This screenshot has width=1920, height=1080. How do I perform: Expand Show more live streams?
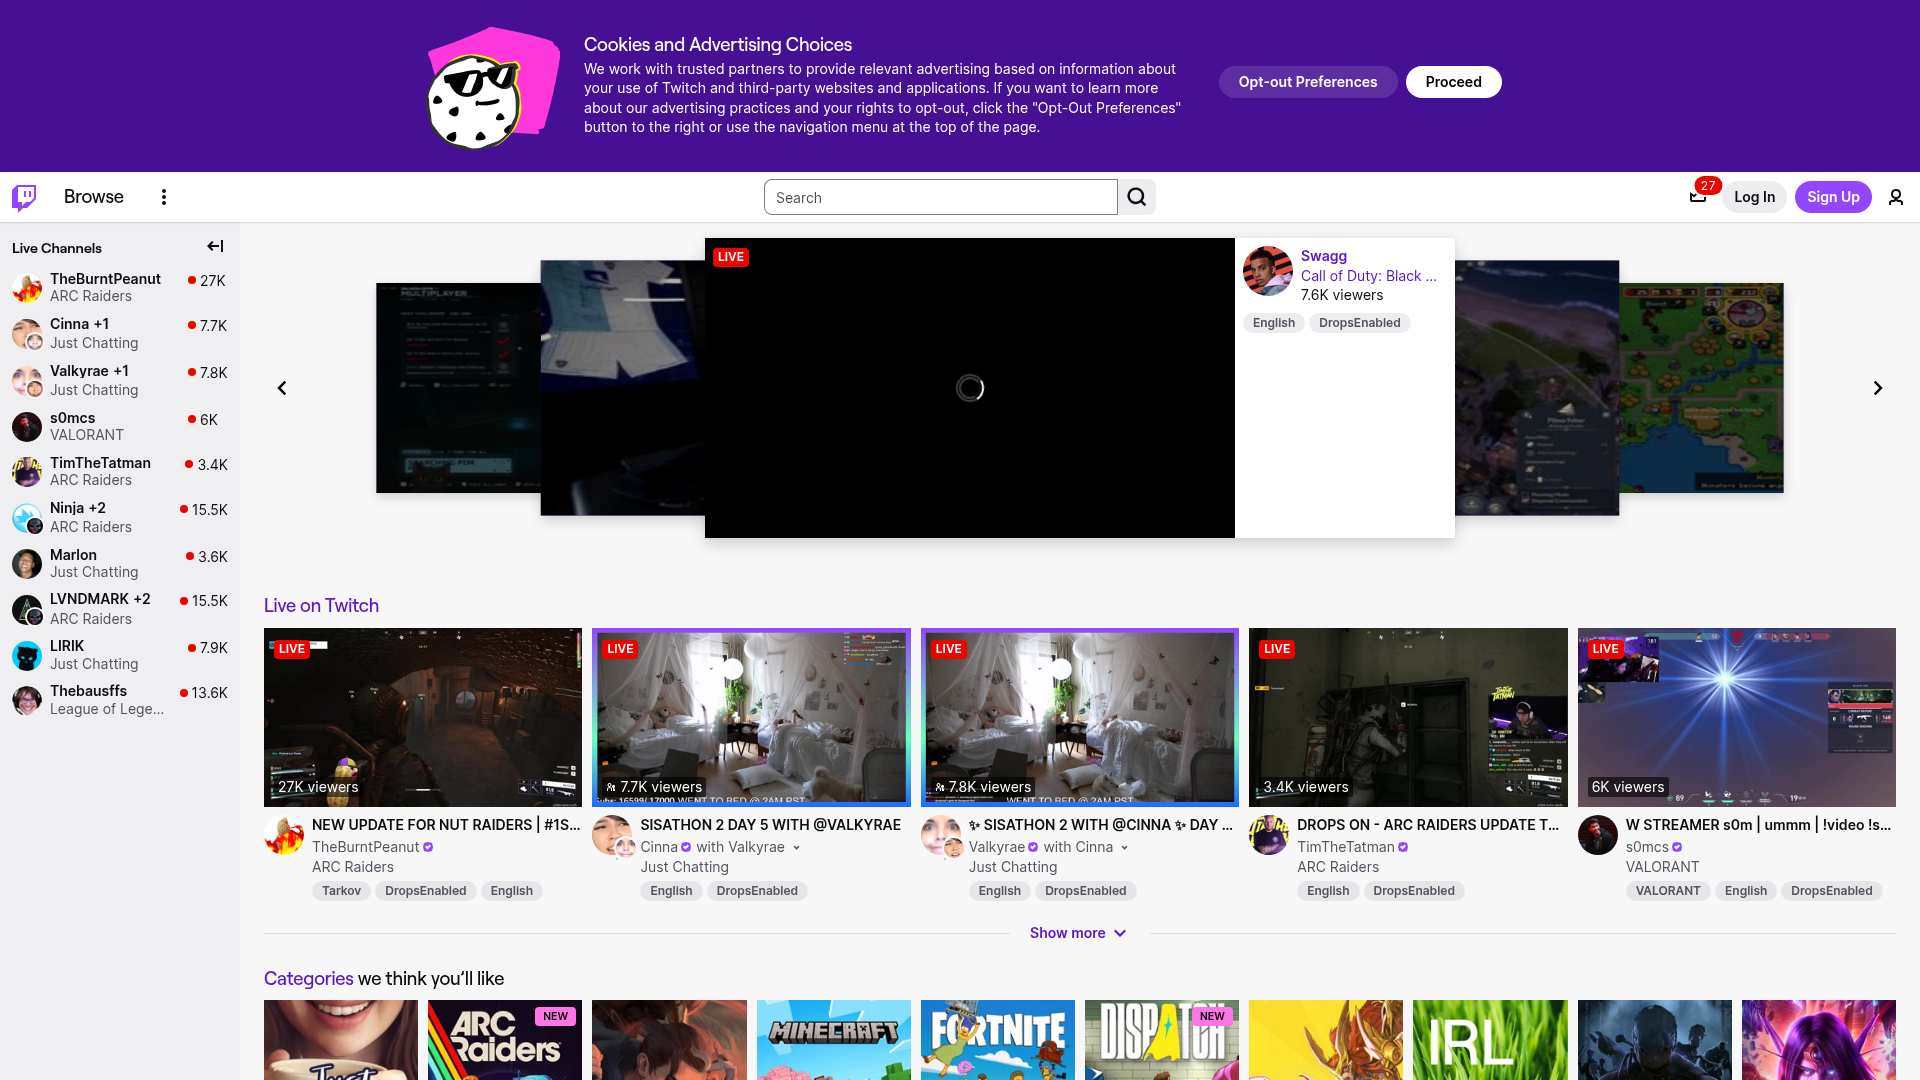click(x=1079, y=933)
